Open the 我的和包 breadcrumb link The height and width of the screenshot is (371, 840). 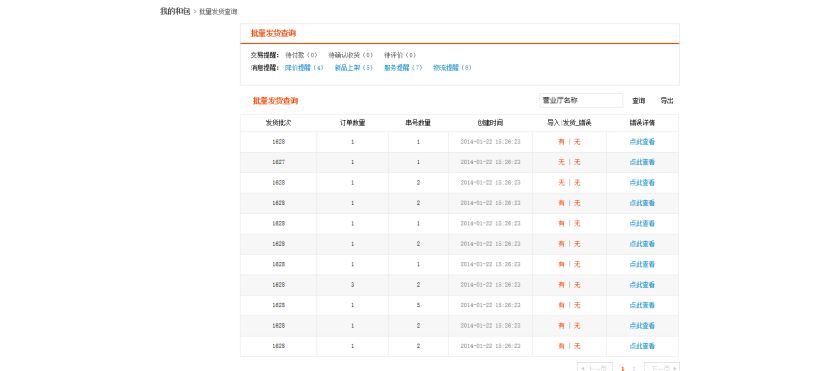(175, 11)
